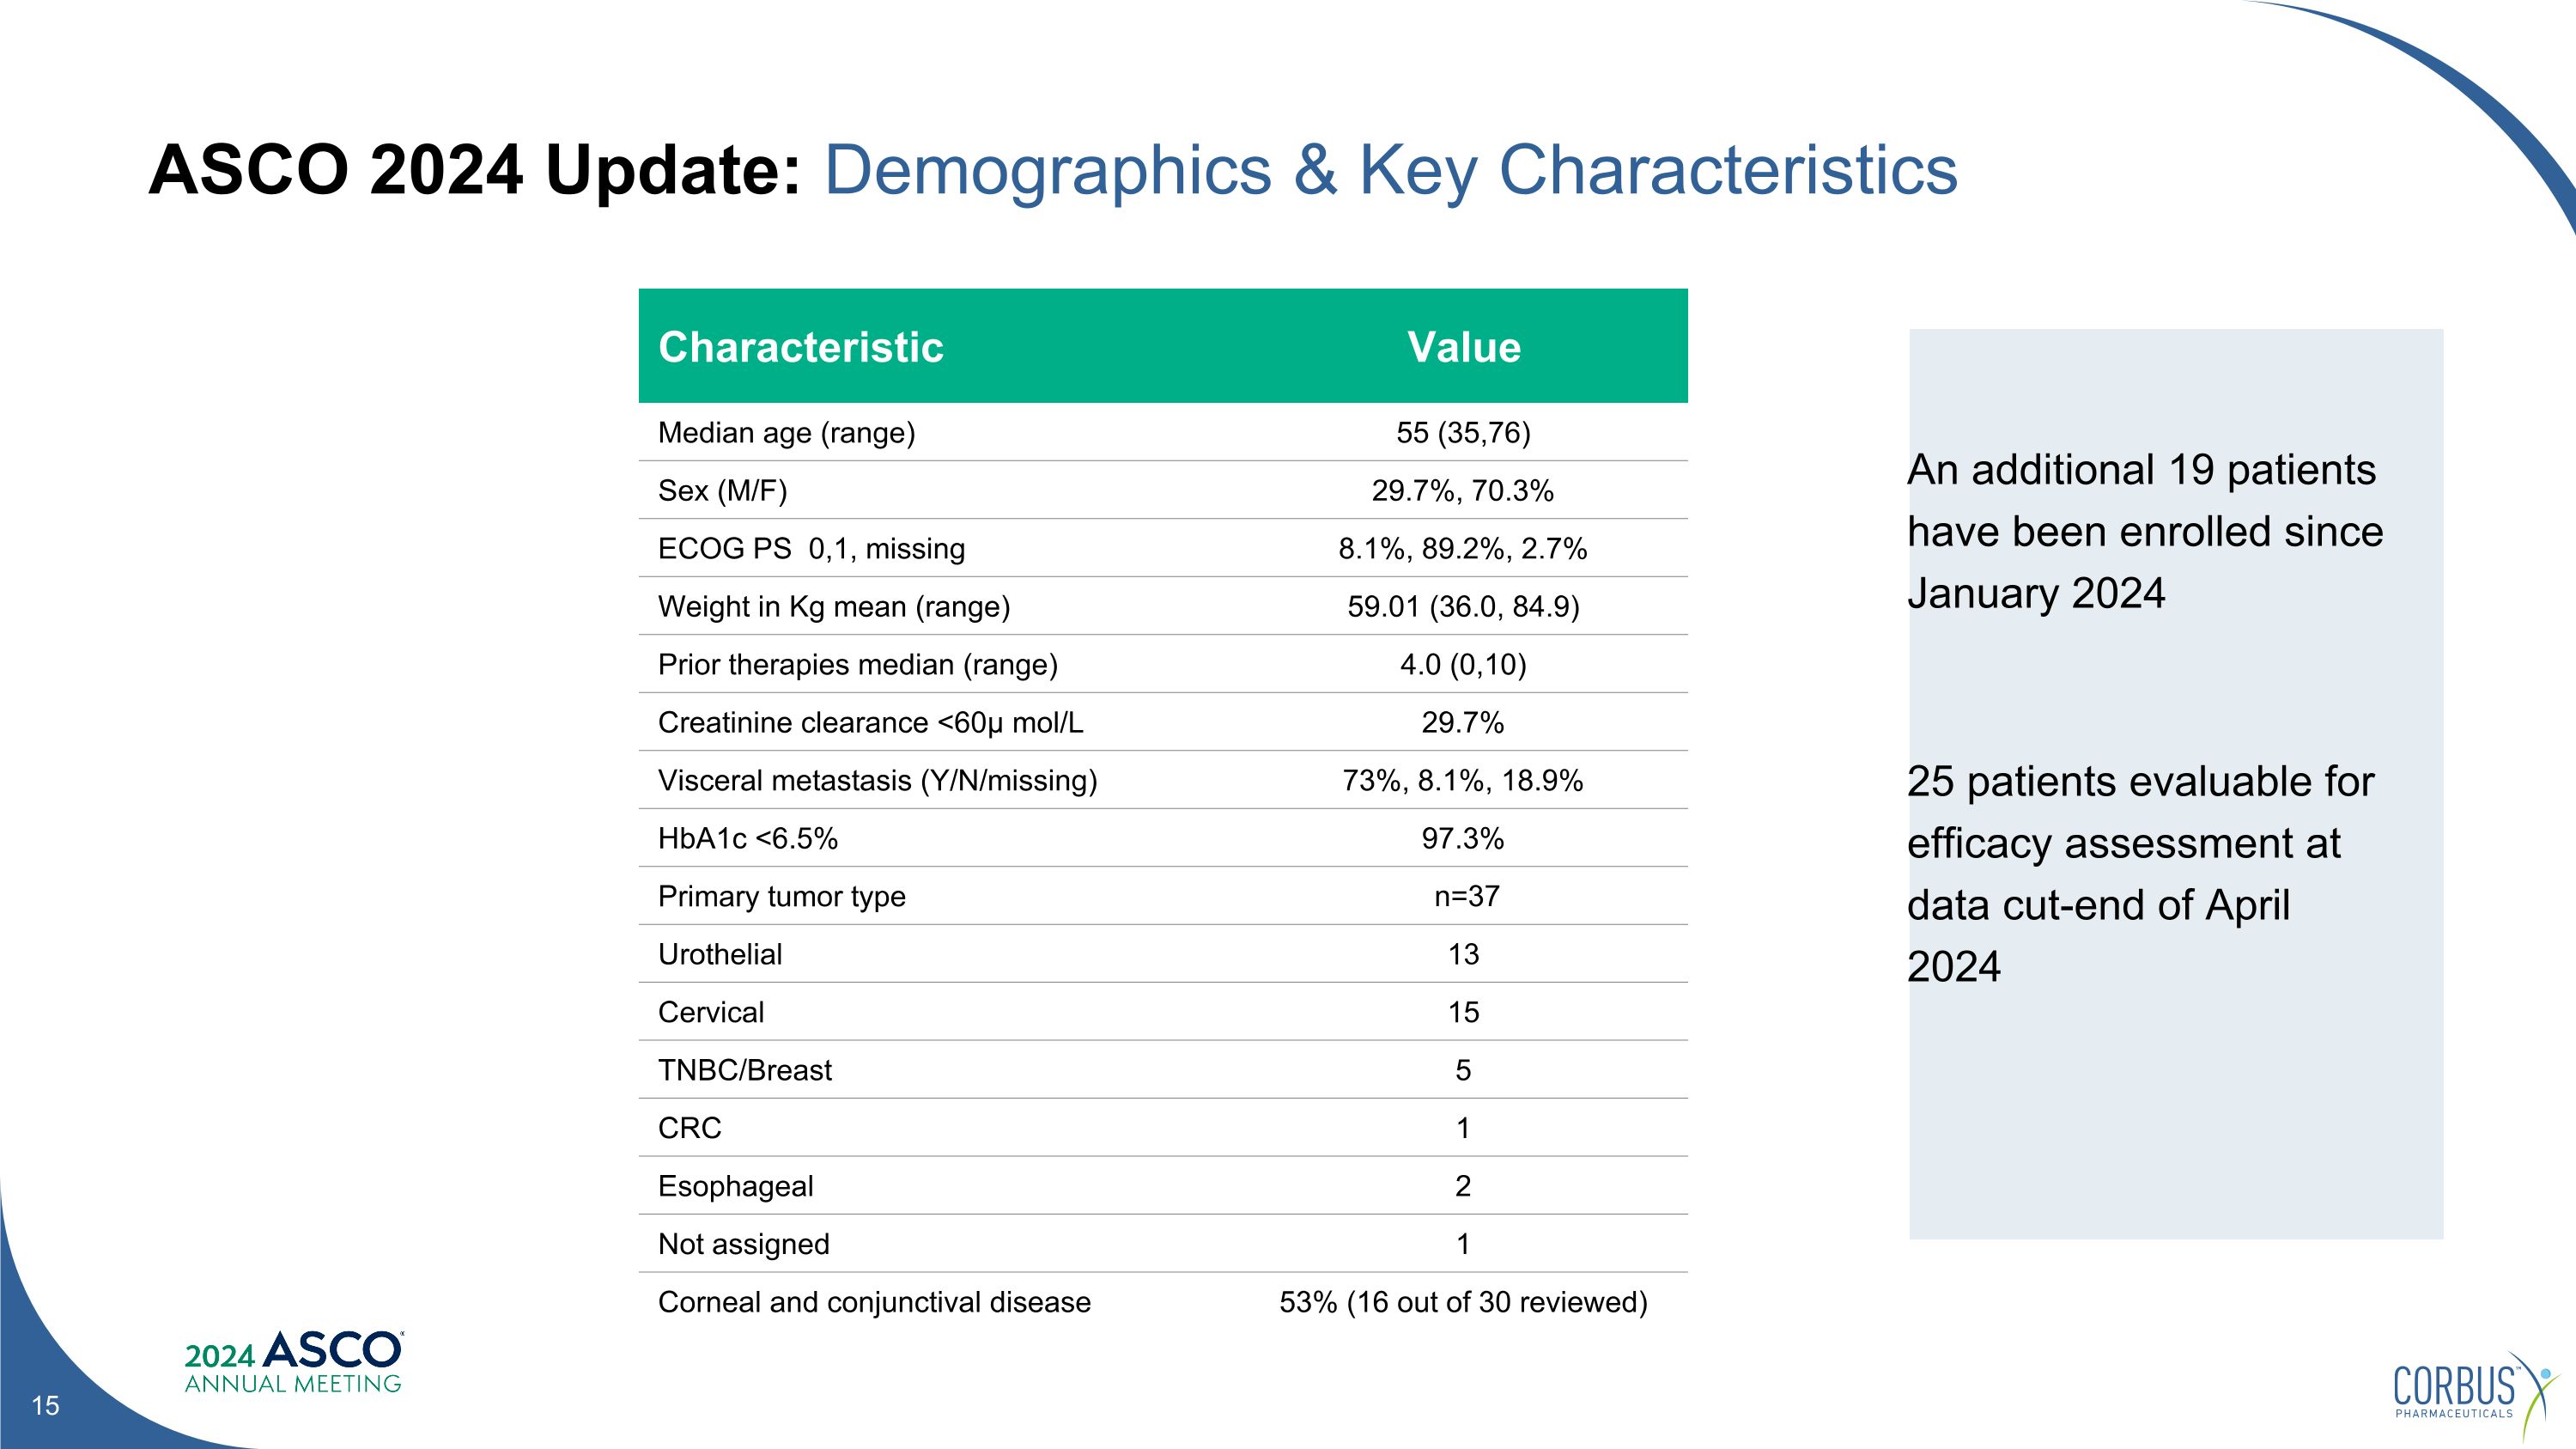Screen dimensions: 2576x1449
Task: Click the Characteristic column header
Action: (x=800, y=347)
